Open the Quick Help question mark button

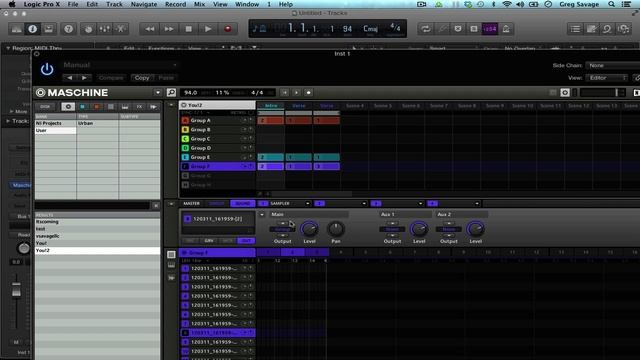(x=69, y=29)
